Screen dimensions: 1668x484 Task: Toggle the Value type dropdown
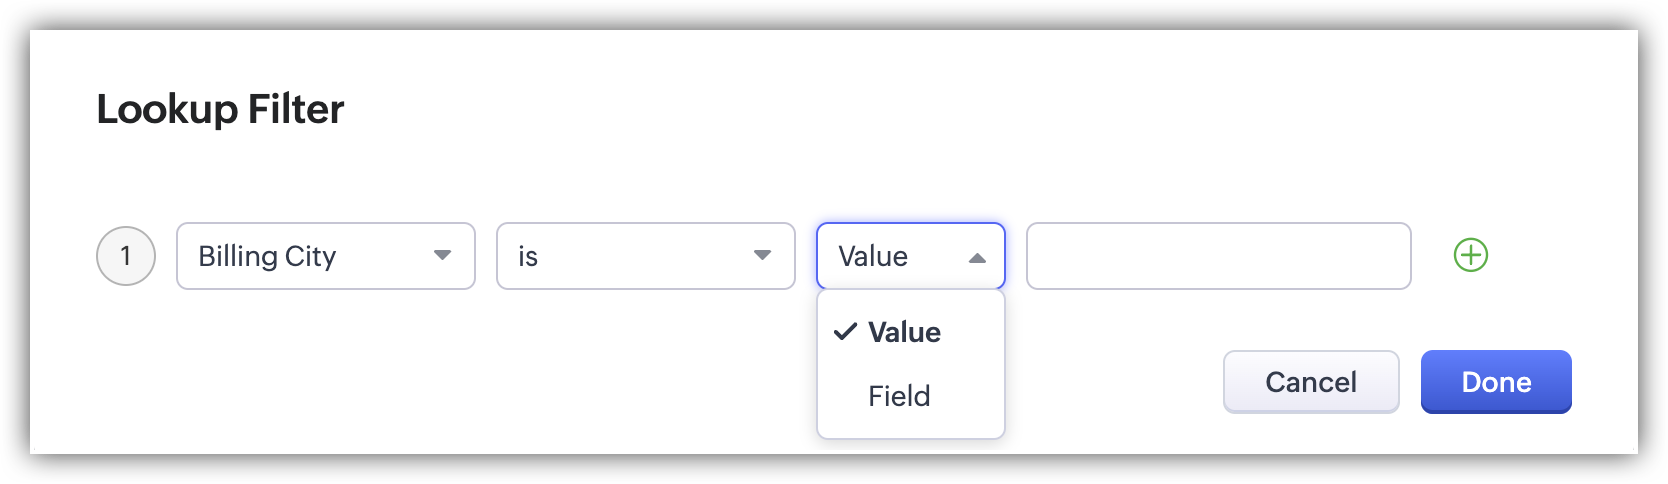pos(910,256)
